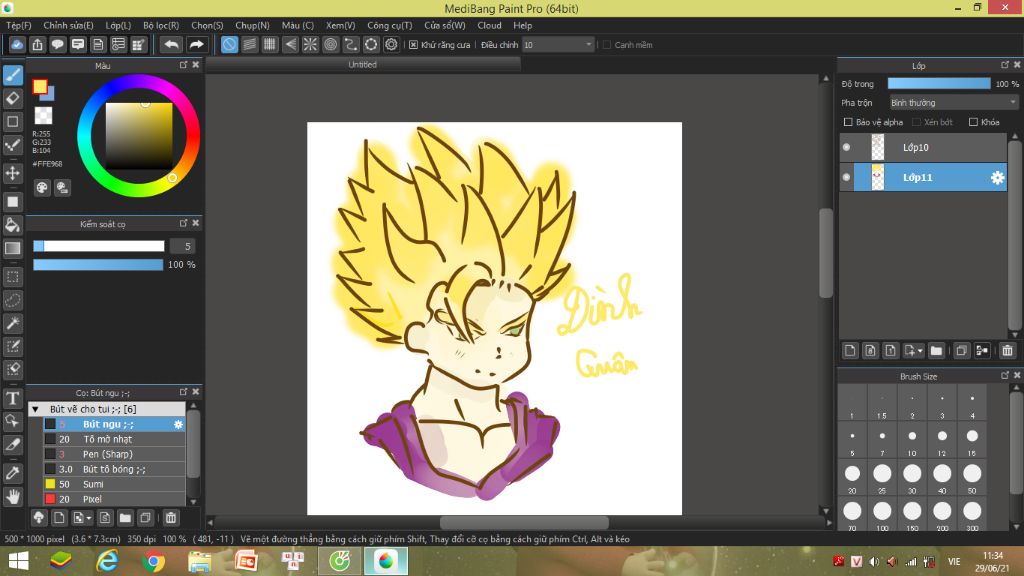This screenshot has height=576, width=1024.
Task: Open settings gear for Bút ngu brush
Action: (178, 424)
